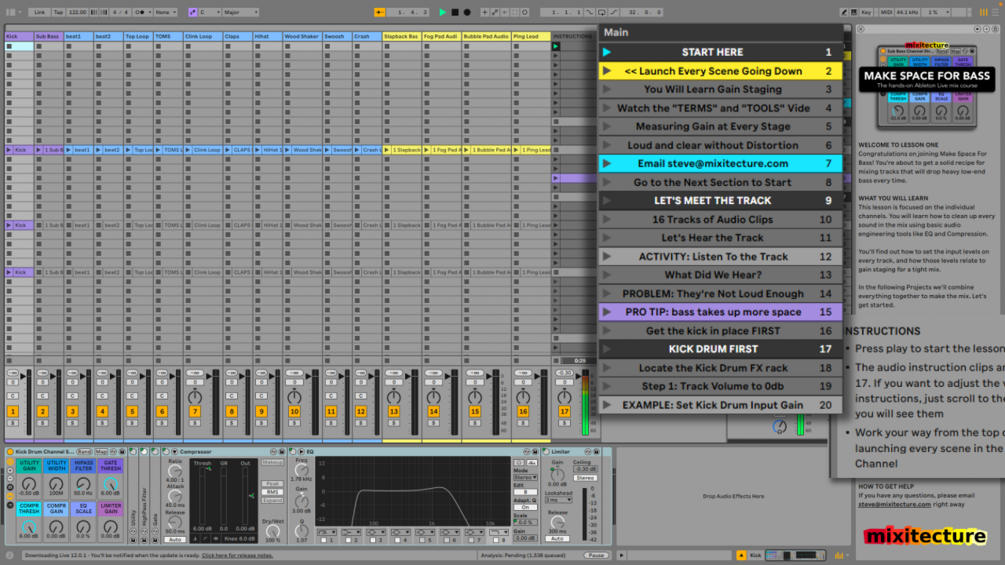Stop the transport
Viewport: 1005px width, 565px height.
coord(454,12)
